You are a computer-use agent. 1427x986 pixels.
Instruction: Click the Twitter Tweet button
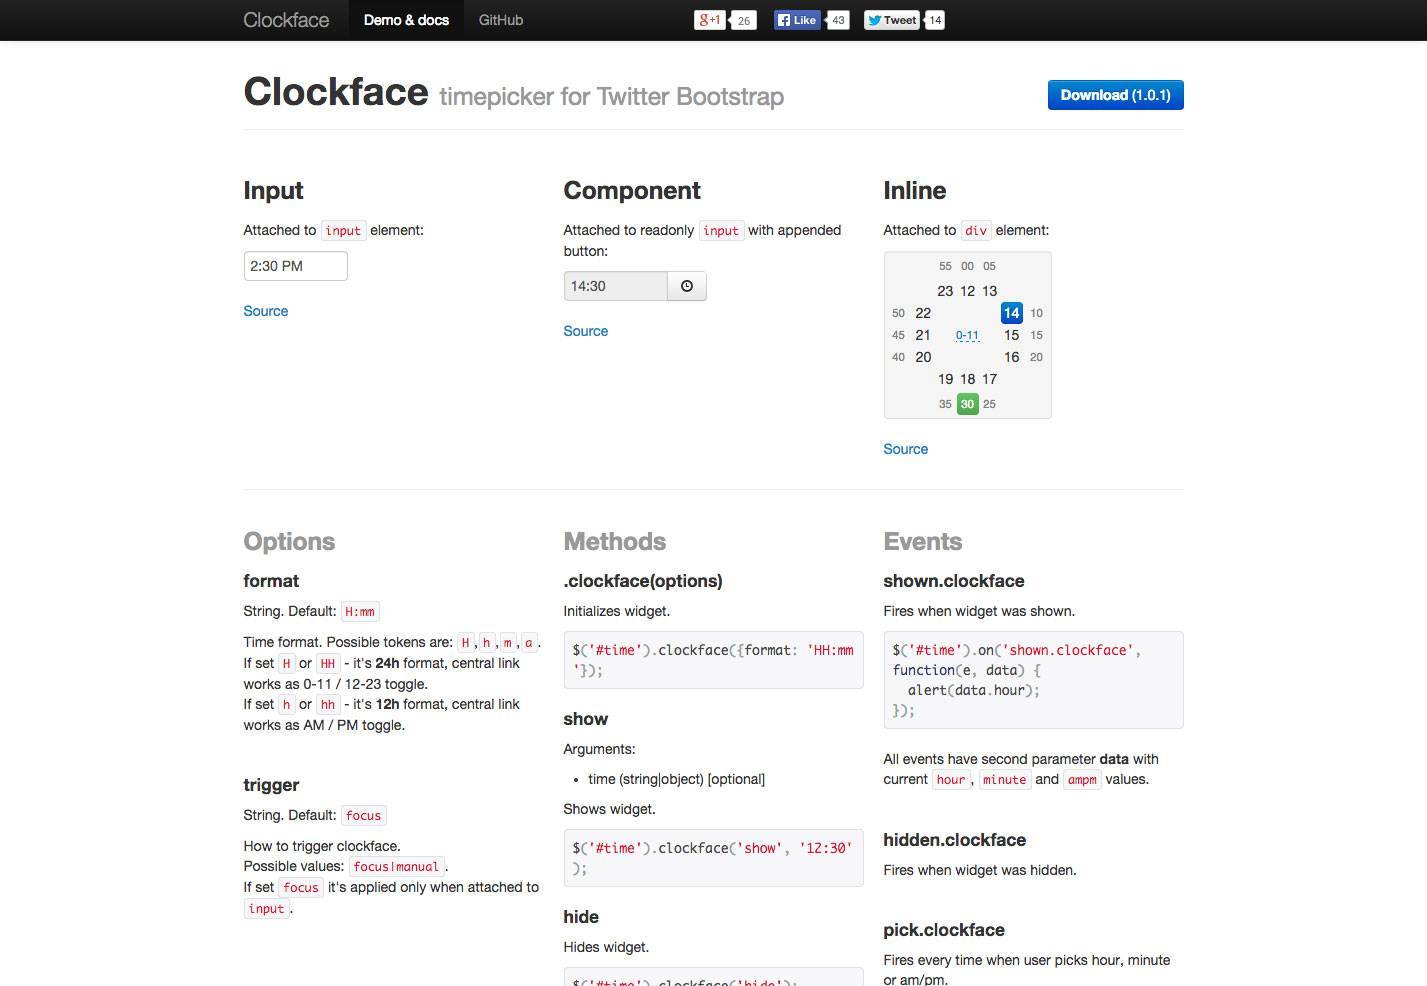[891, 20]
